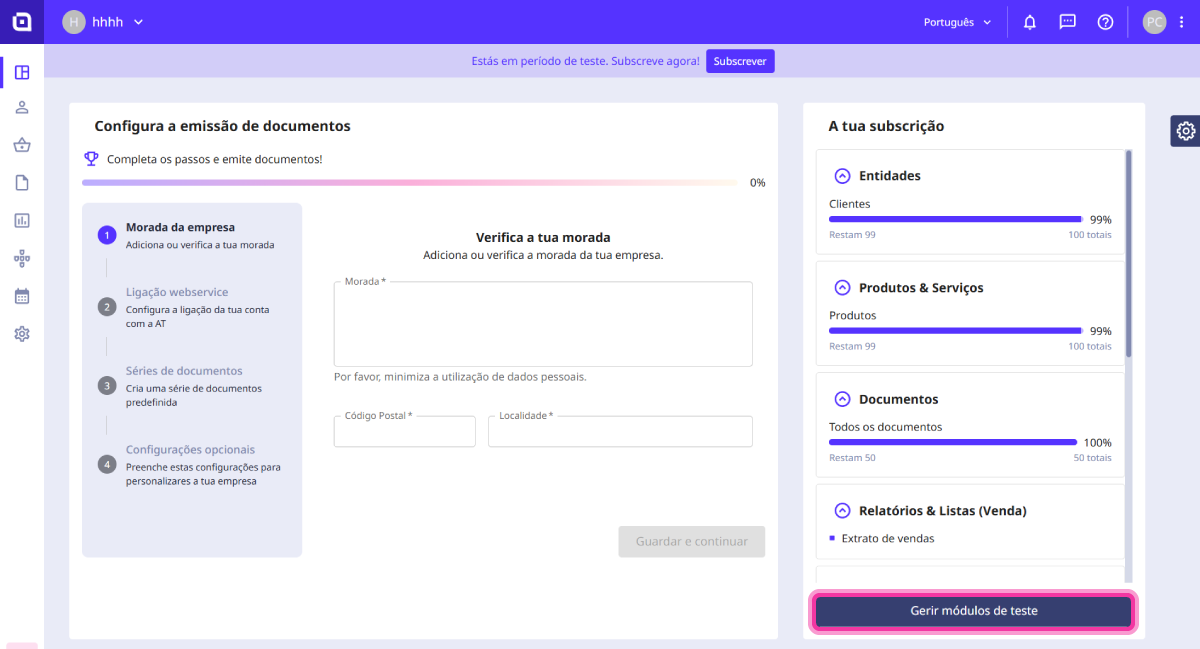The width and height of the screenshot is (1200, 649).
Task: Click the Subscrever button
Action: (740, 61)
